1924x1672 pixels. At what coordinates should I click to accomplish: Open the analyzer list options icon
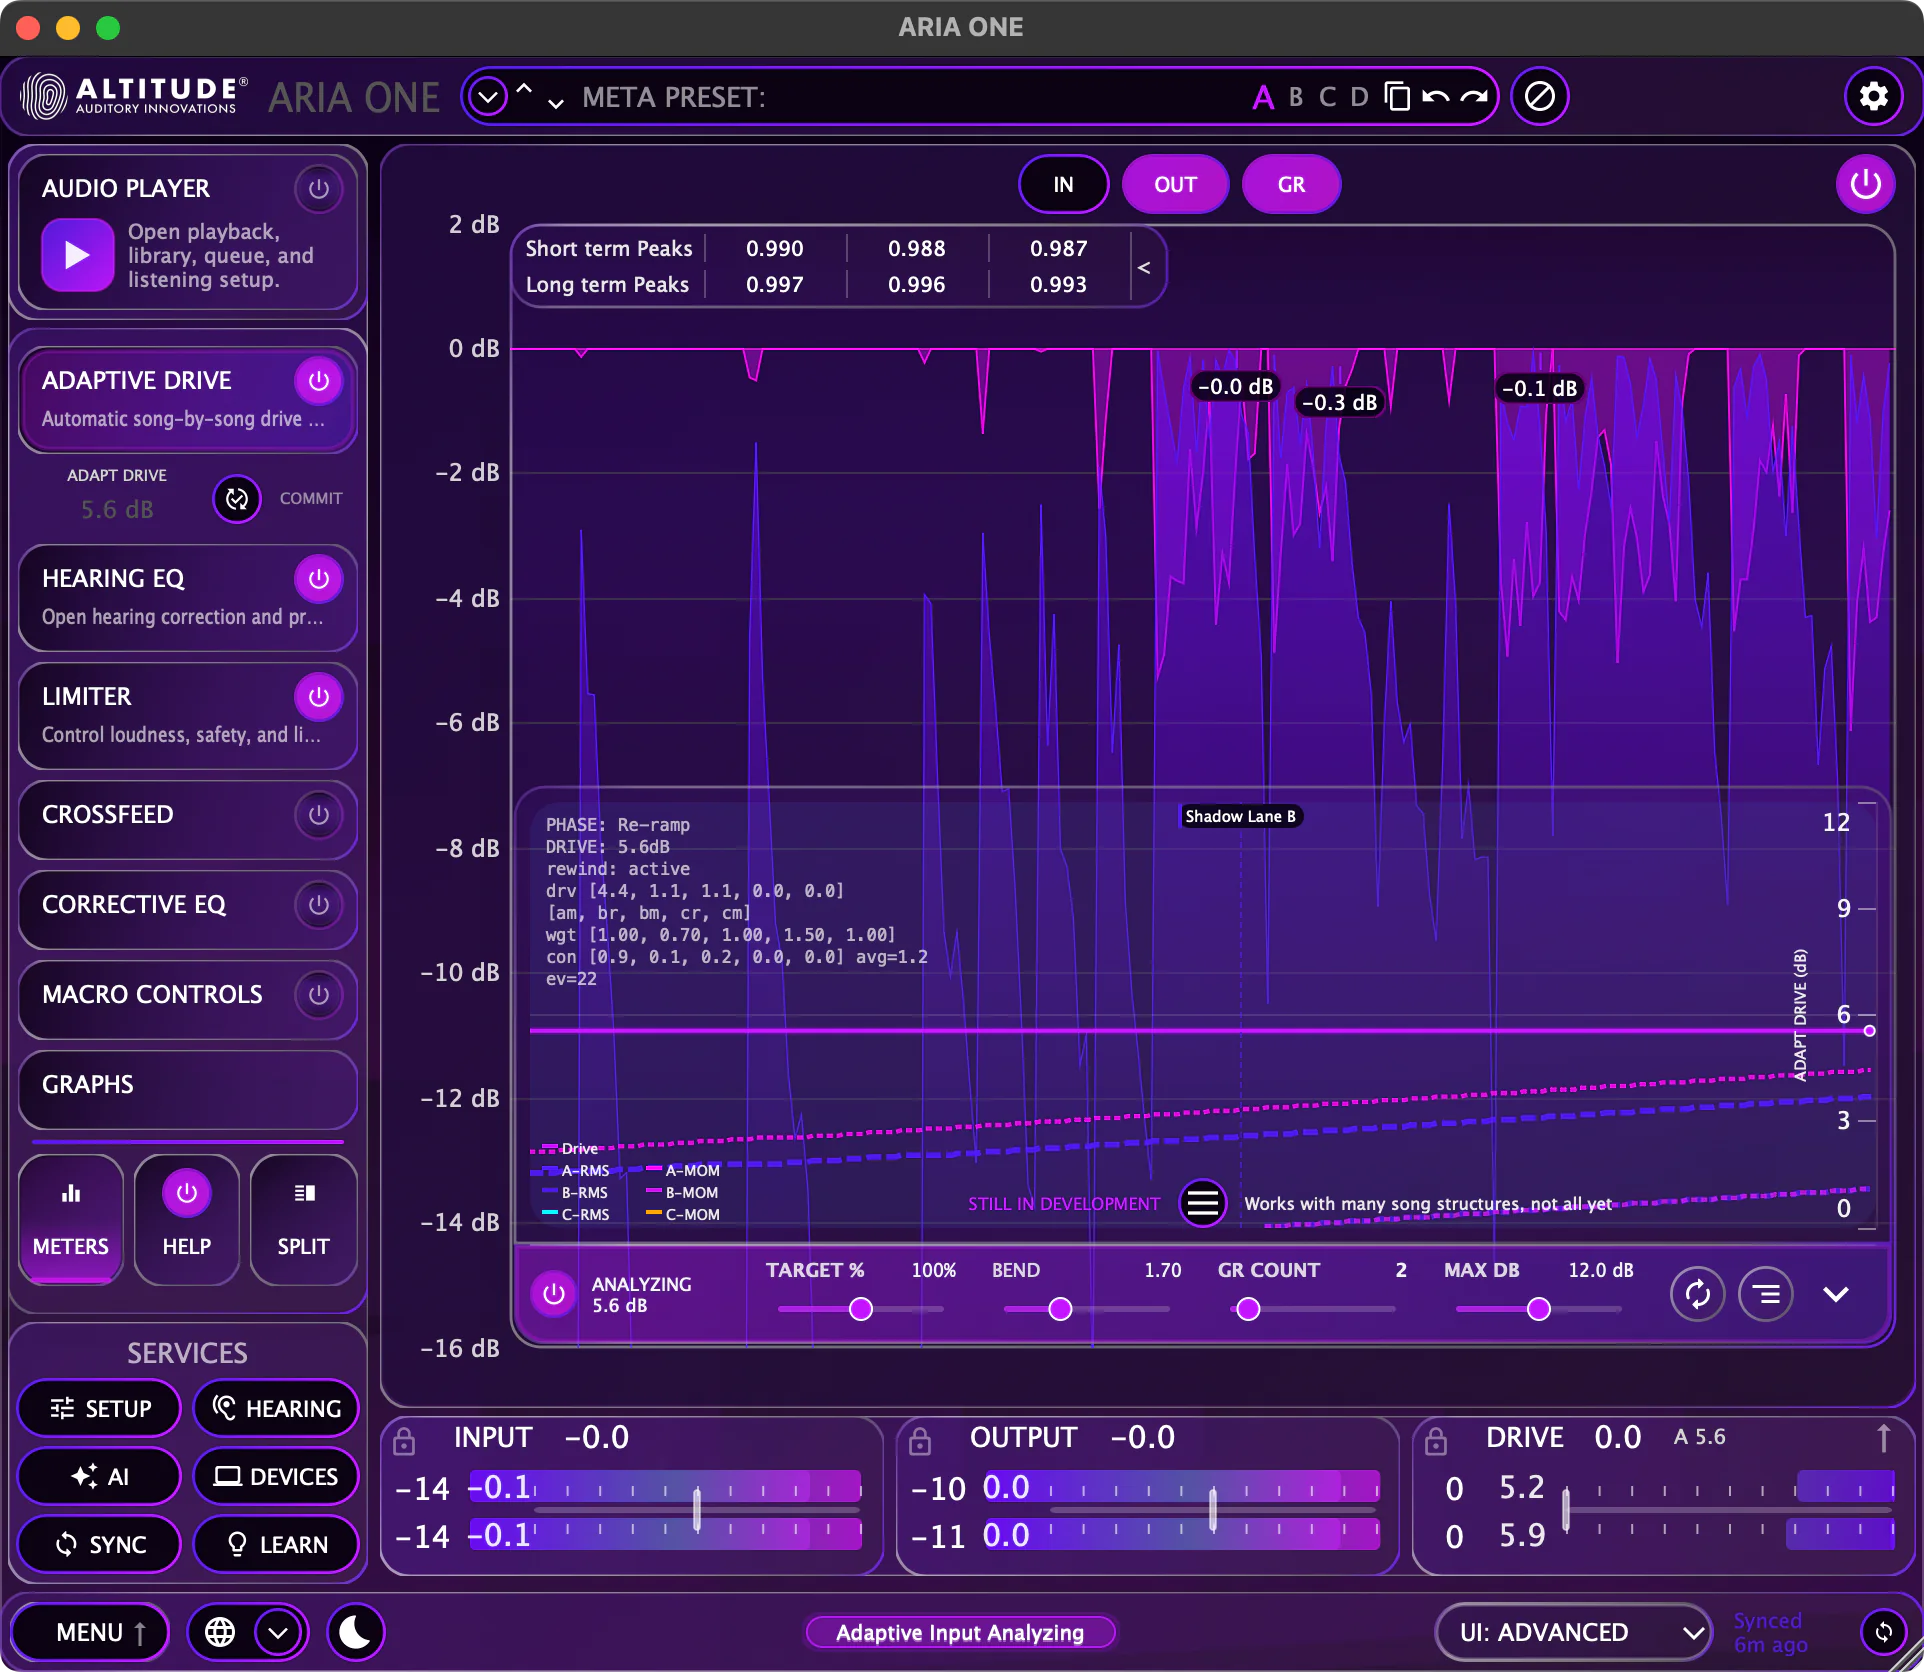1766,1294
